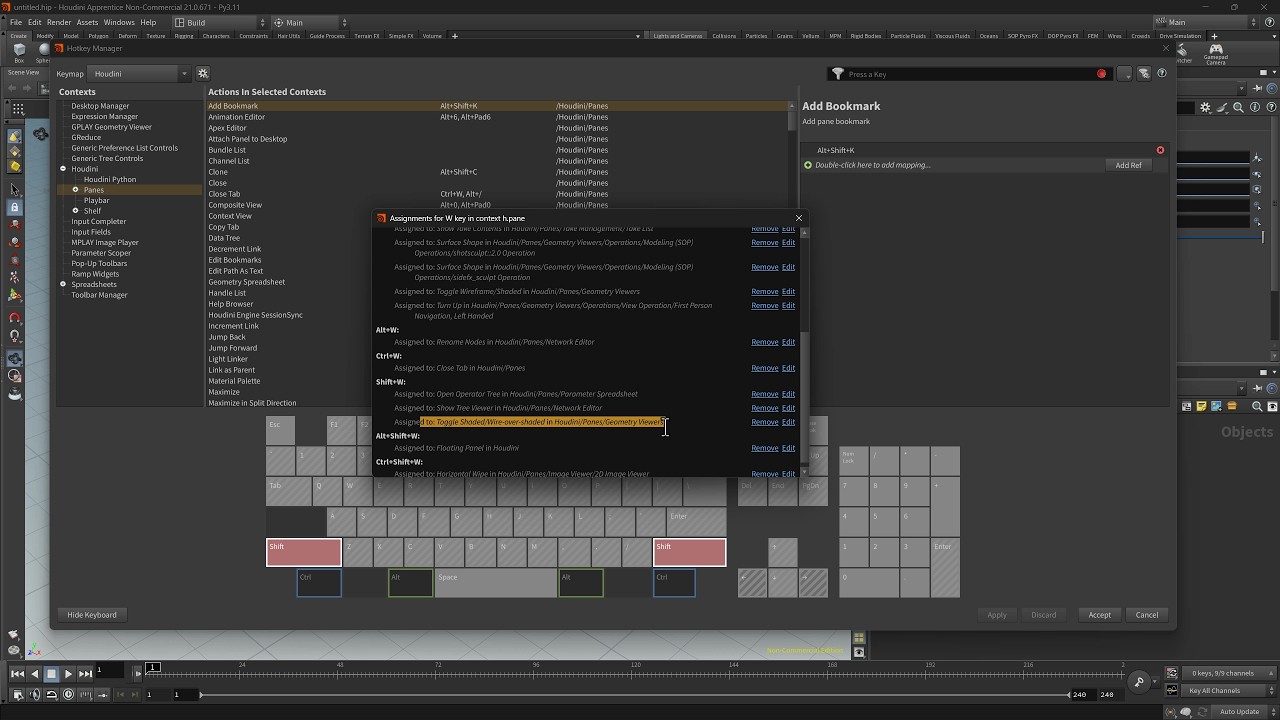Click the playbar range slider bar

click(x=634, y=695)
